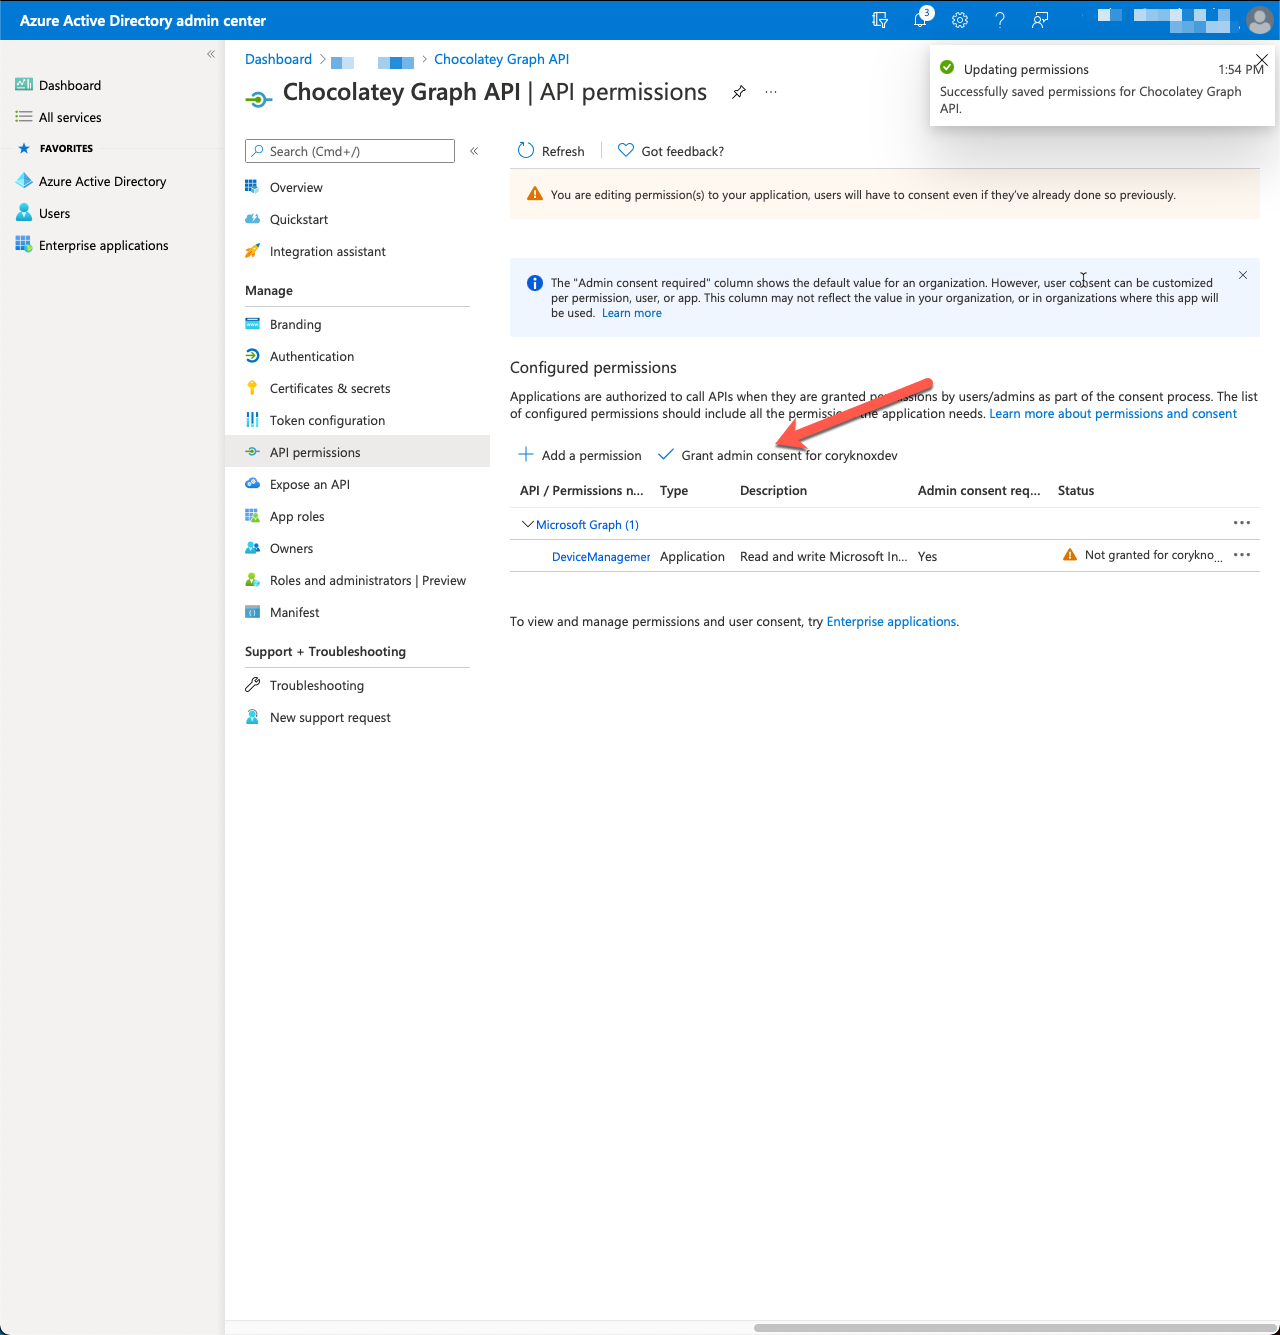The width and height of the screenshot is (1280, 1335).
Task: Focus the Search (Cmd+/) field
Action: coord(350,151)
